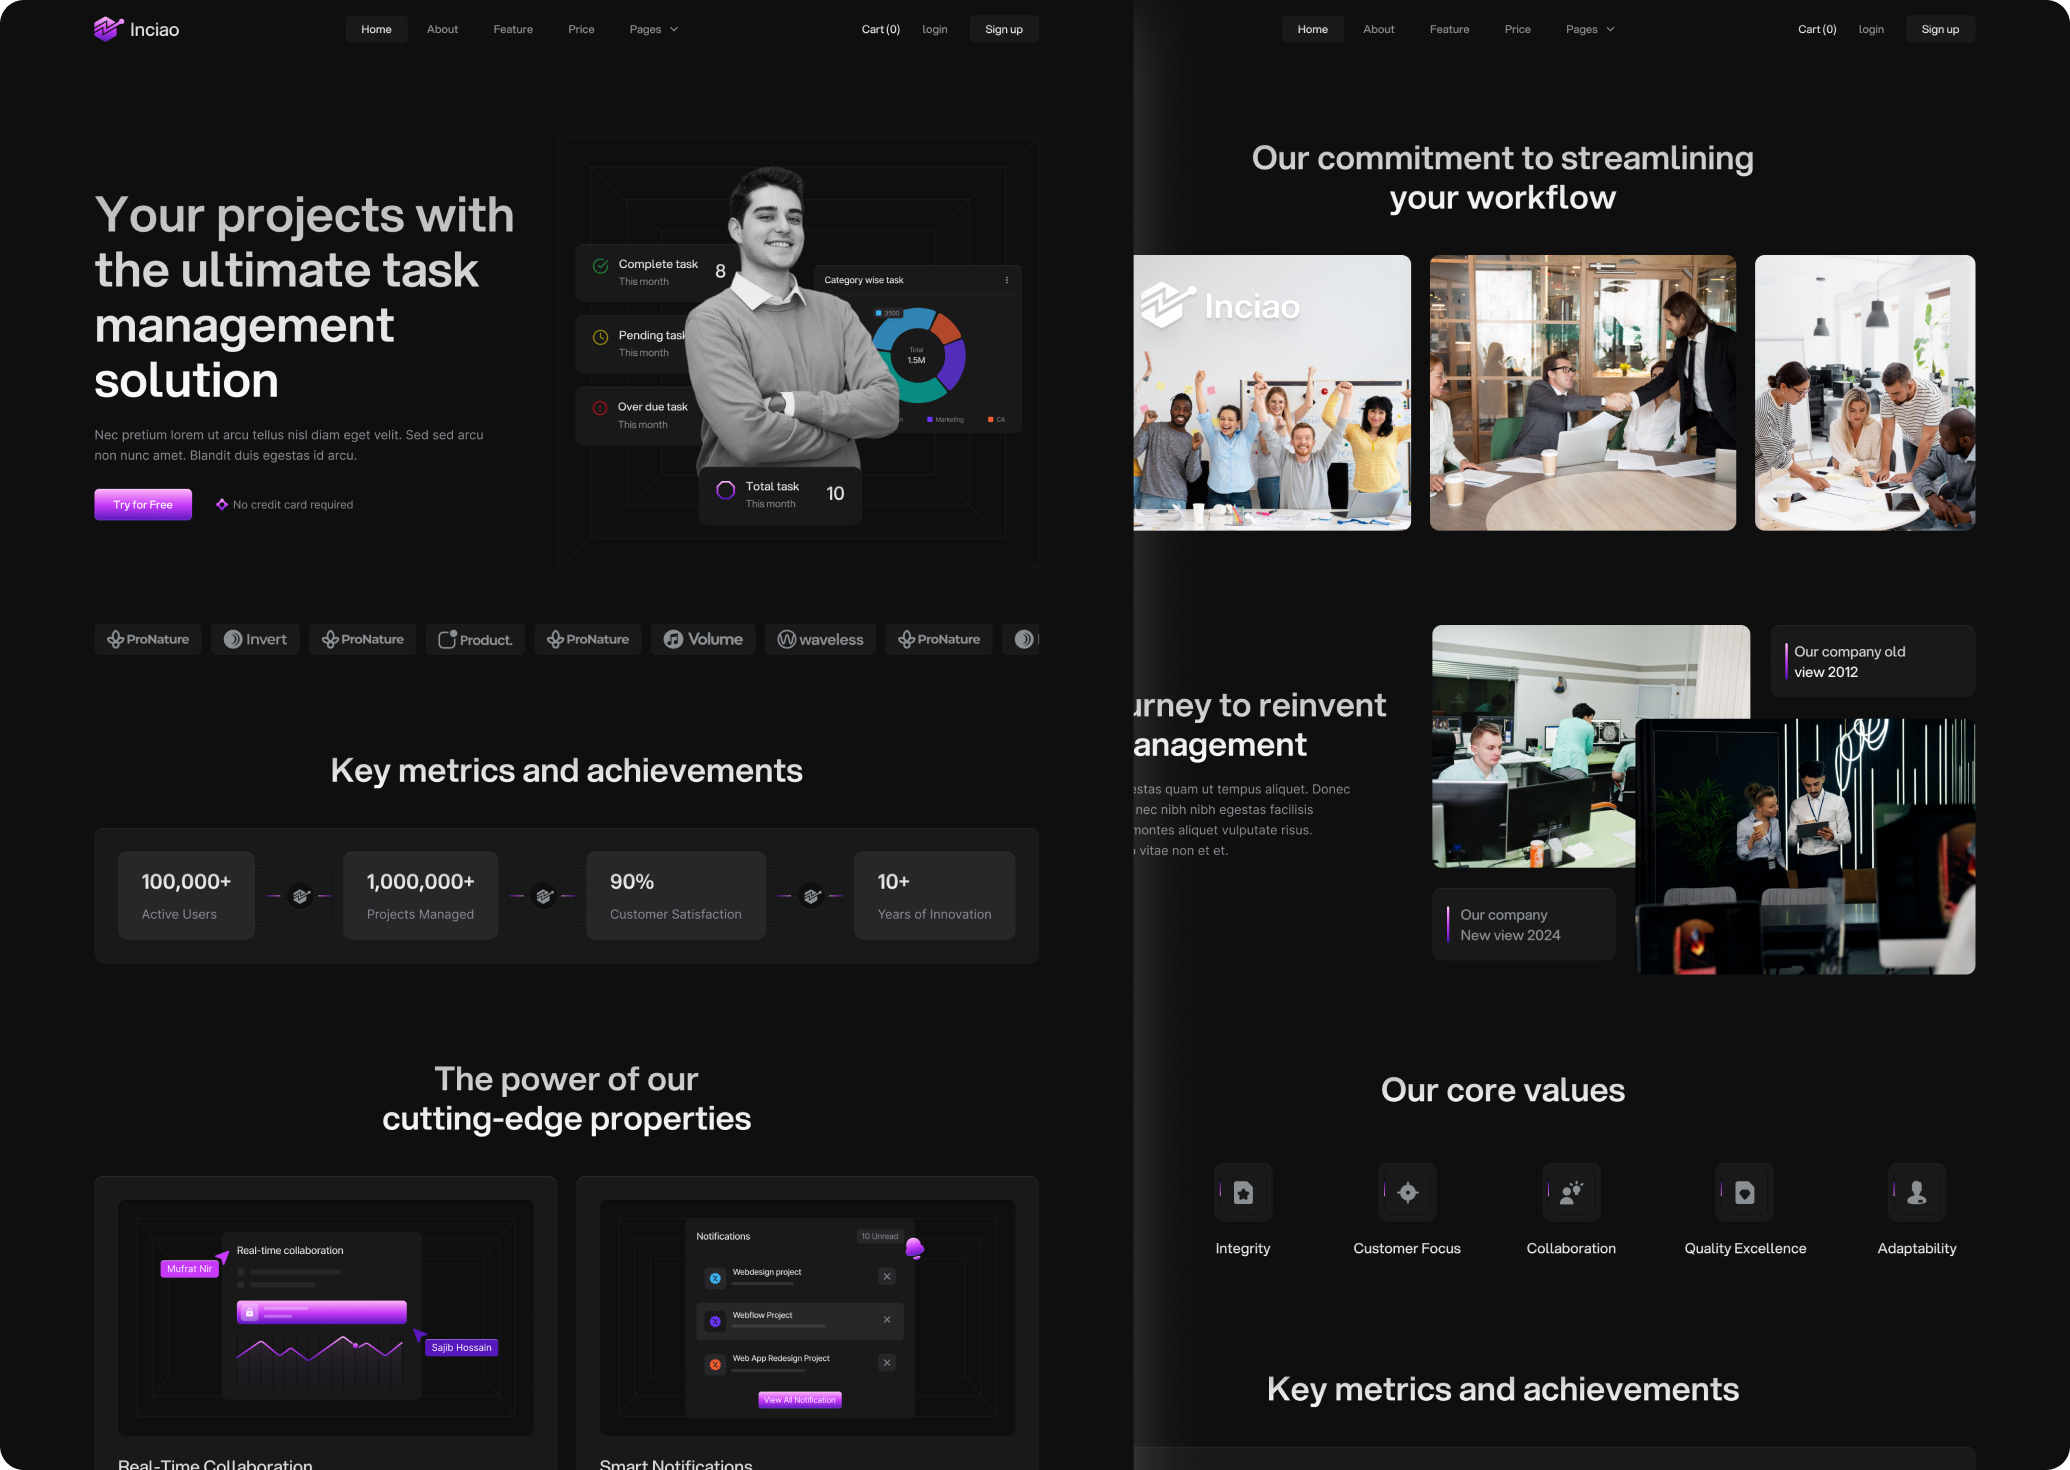Click the purple notification bell icon

(x=914, y=1248)
